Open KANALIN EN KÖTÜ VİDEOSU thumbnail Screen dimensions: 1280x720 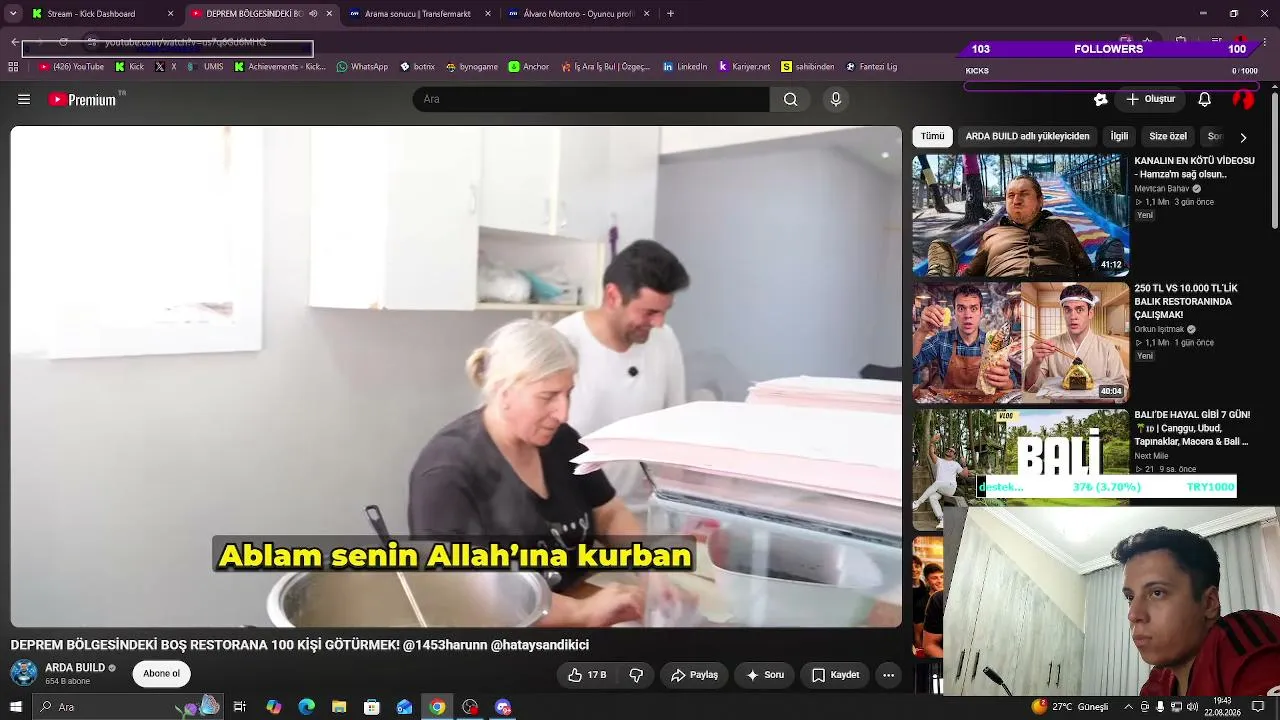click(x=1020, y=215)
